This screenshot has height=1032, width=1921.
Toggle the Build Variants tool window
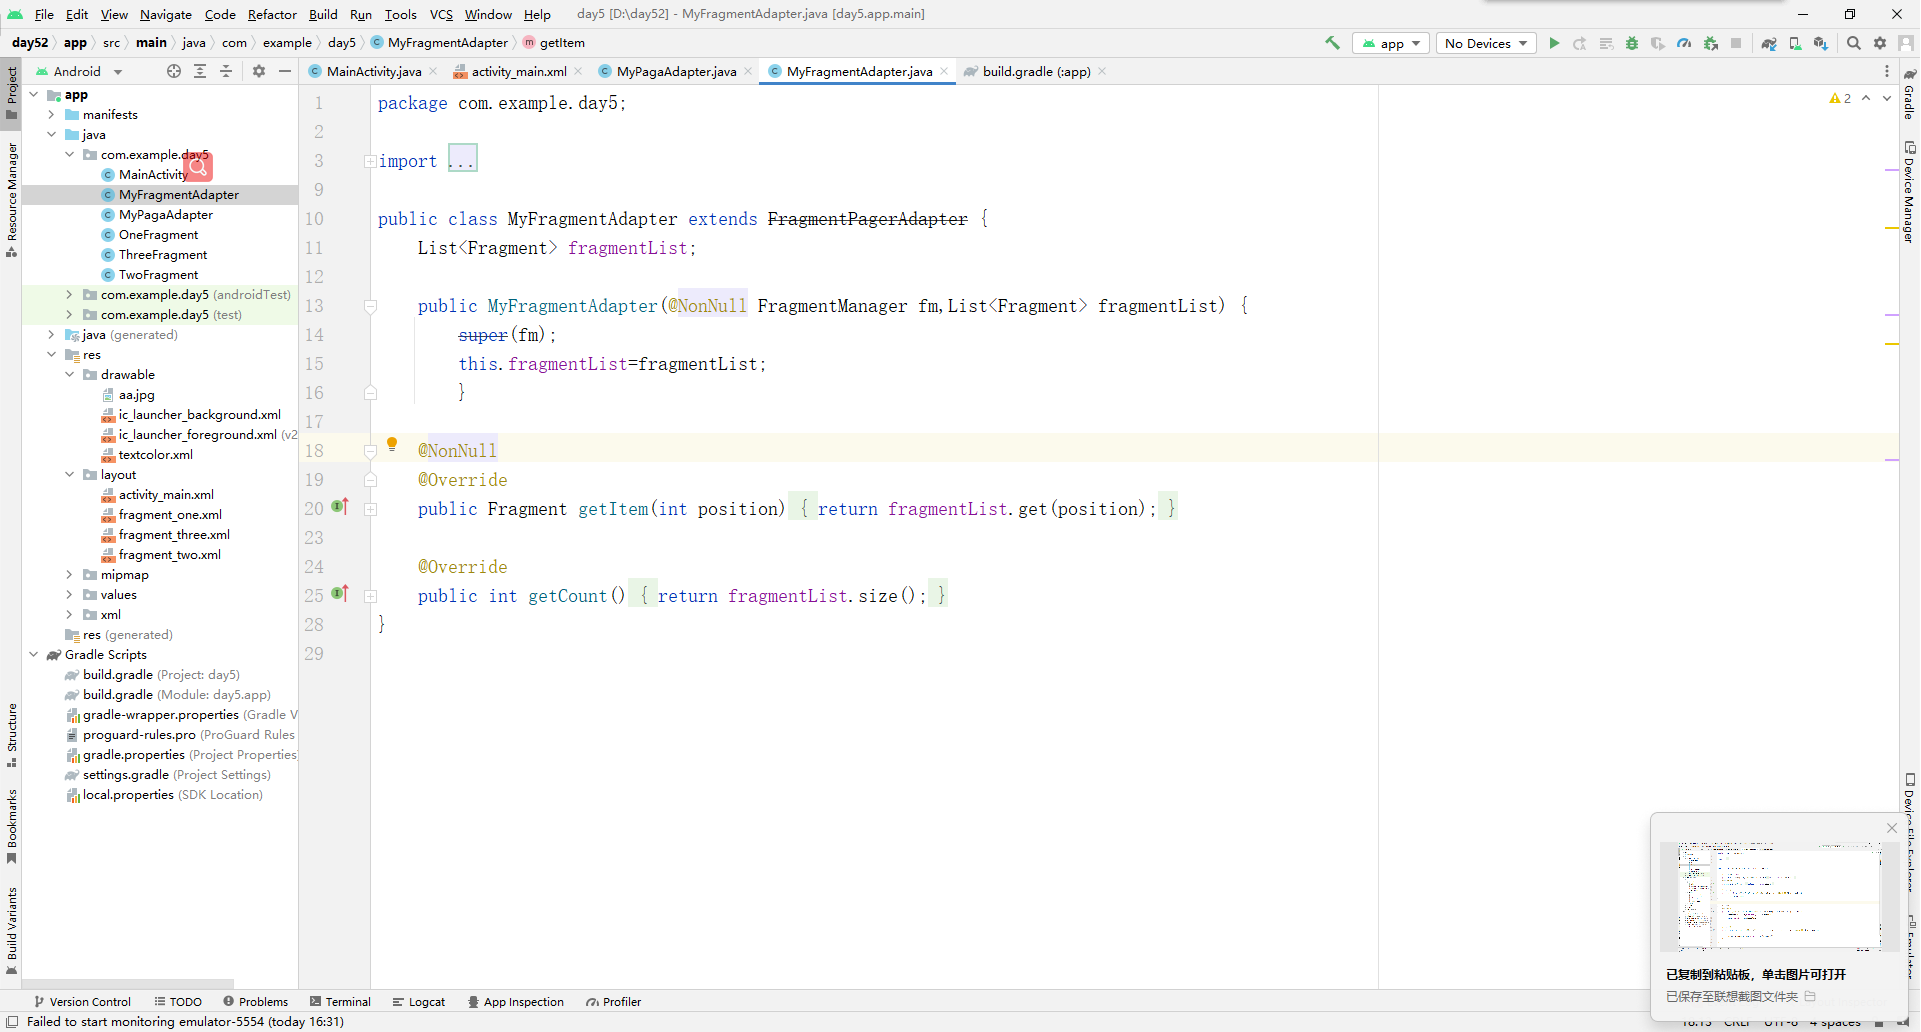click(x=11, y=930)
